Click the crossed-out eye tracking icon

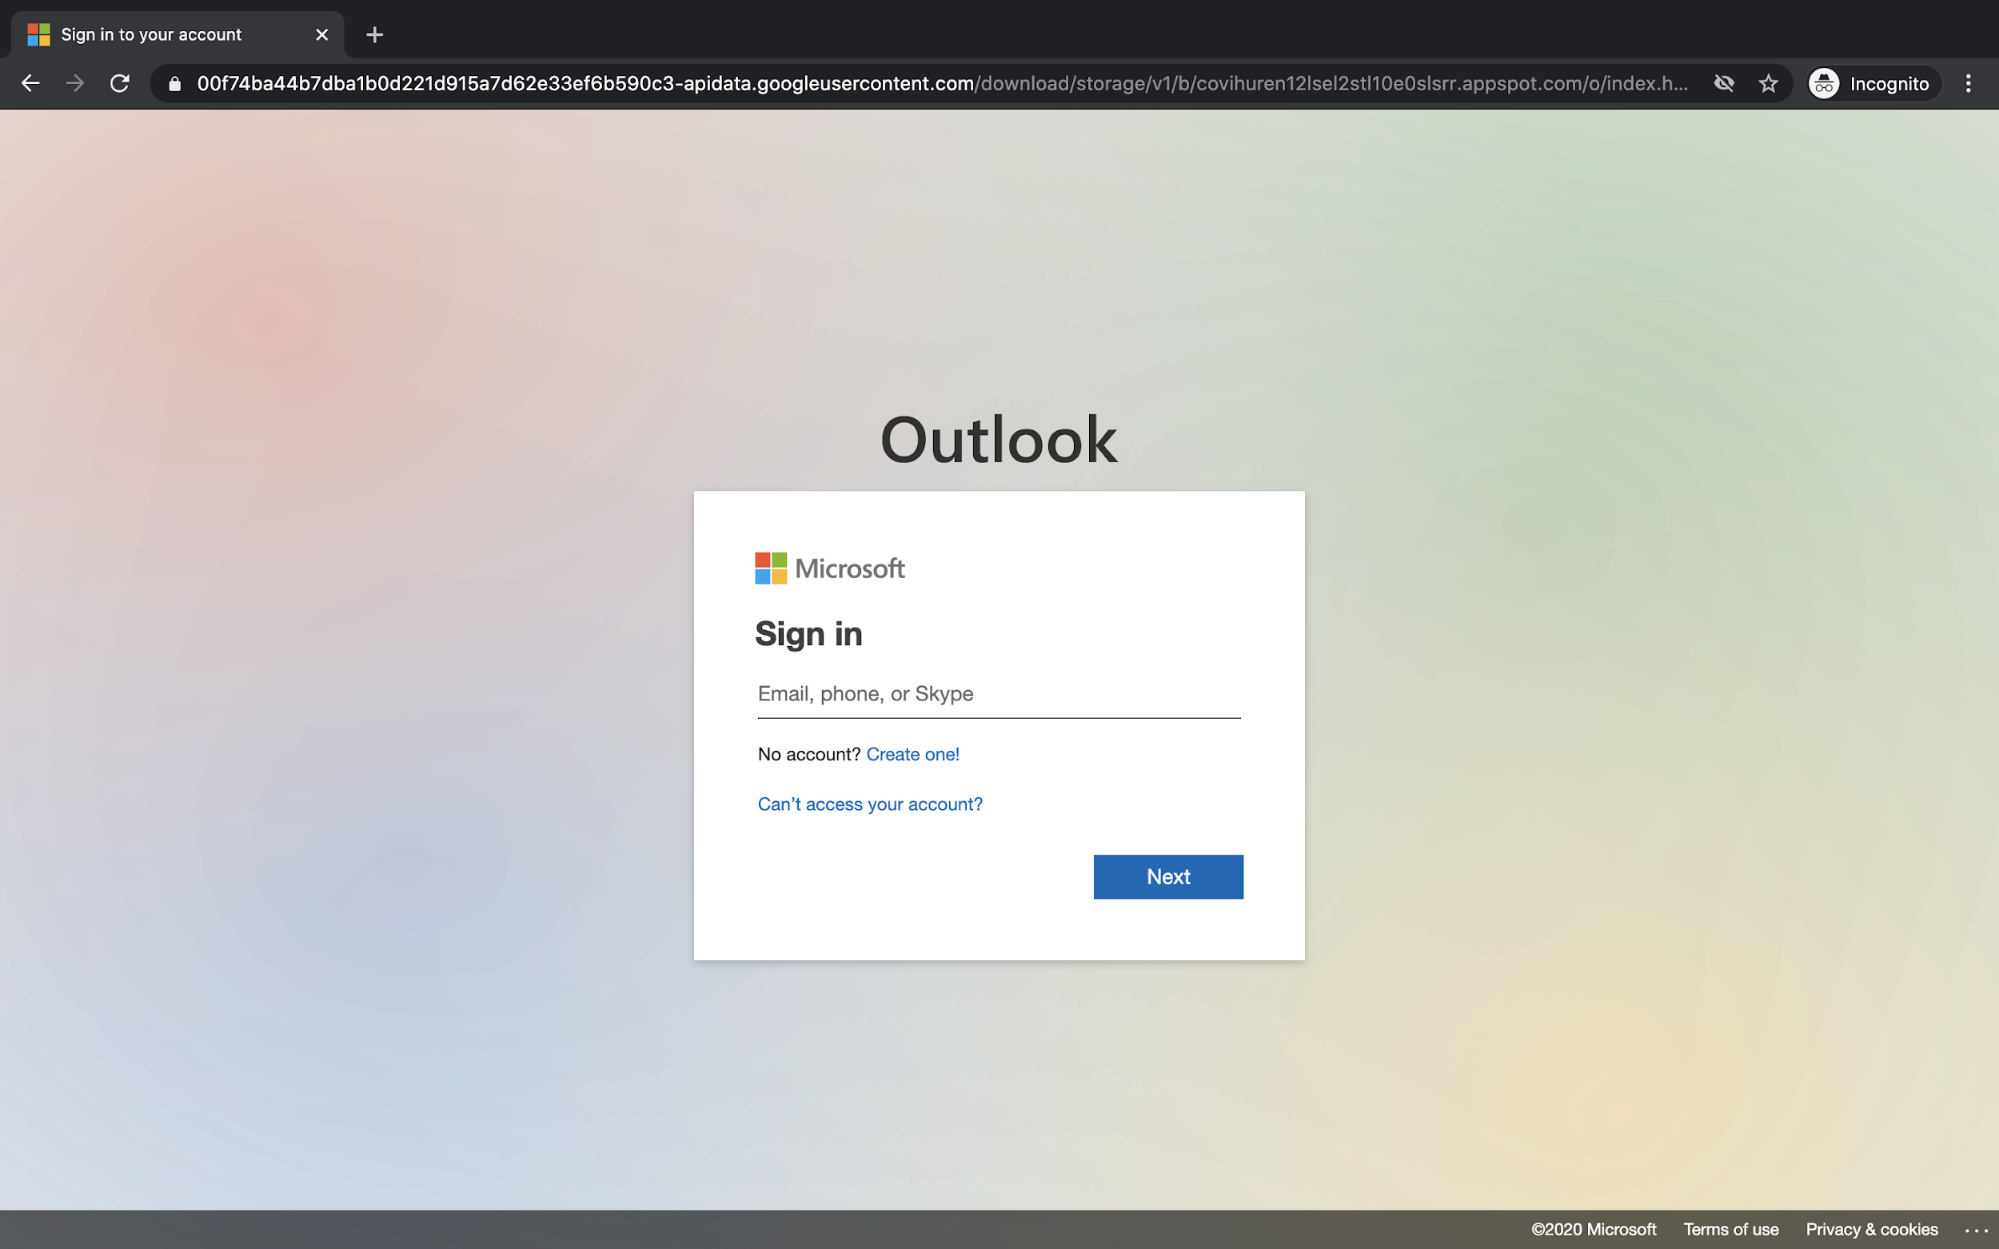point(1724,84)
